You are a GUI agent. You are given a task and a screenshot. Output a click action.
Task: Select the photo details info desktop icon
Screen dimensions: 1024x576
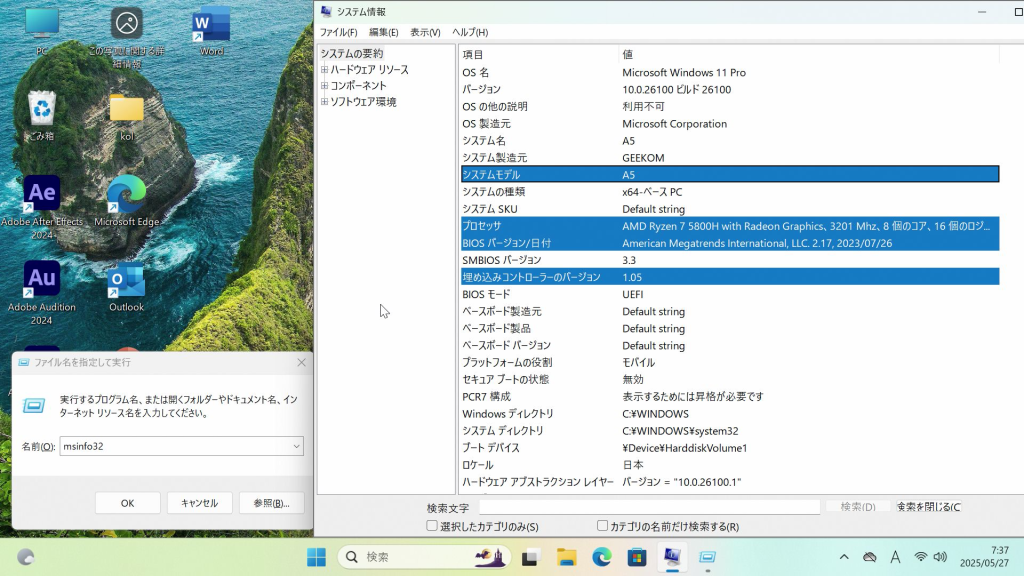point(126,37)
